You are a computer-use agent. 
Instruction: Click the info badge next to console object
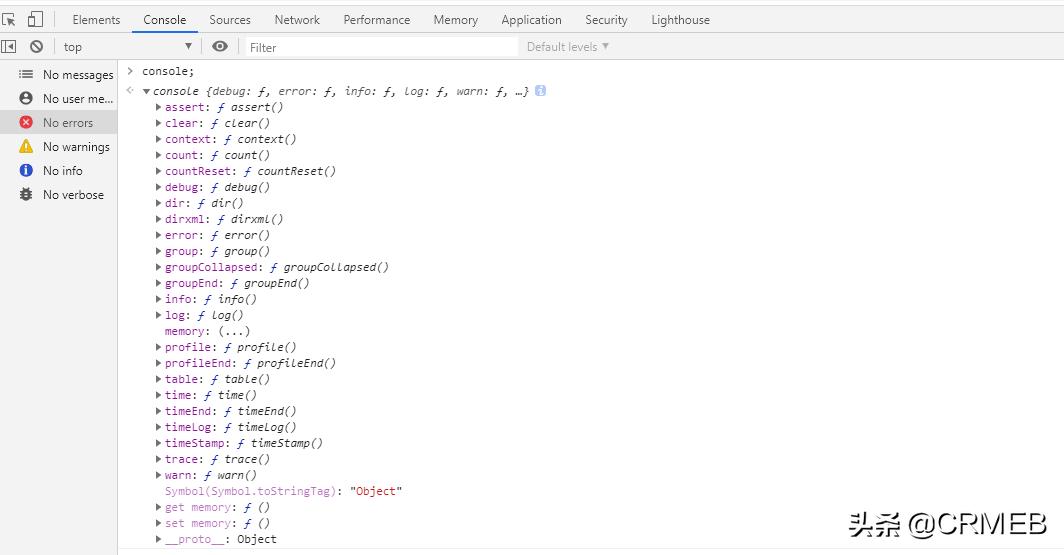(540, 91)
